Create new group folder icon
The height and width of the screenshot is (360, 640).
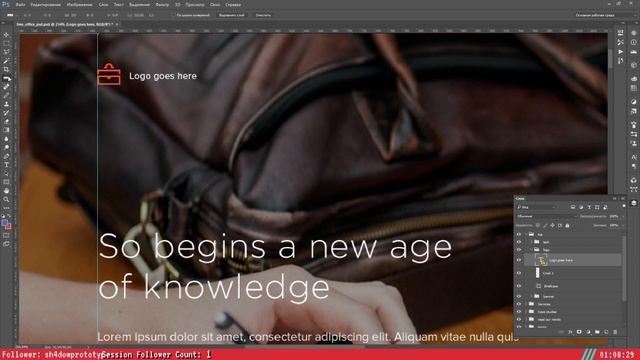(x=597, y=332)
